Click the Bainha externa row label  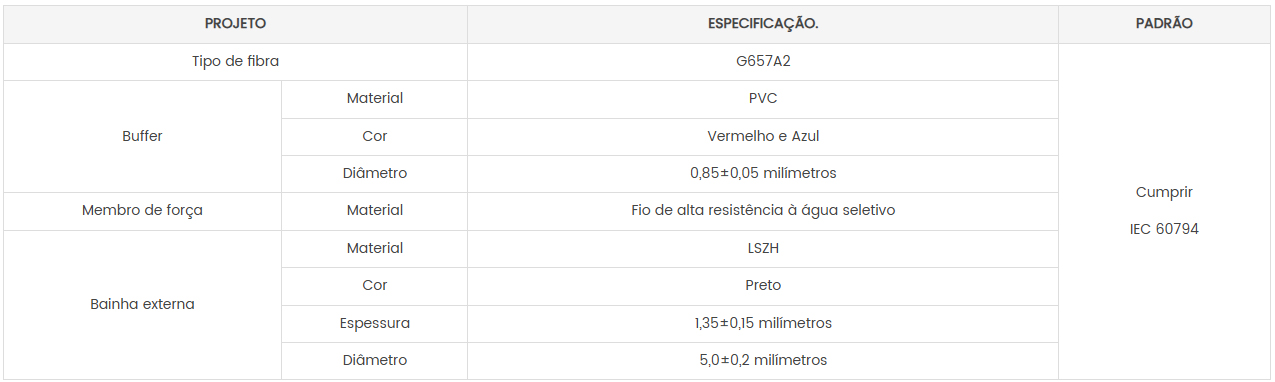pyautogui.click(x=142, y=305)
